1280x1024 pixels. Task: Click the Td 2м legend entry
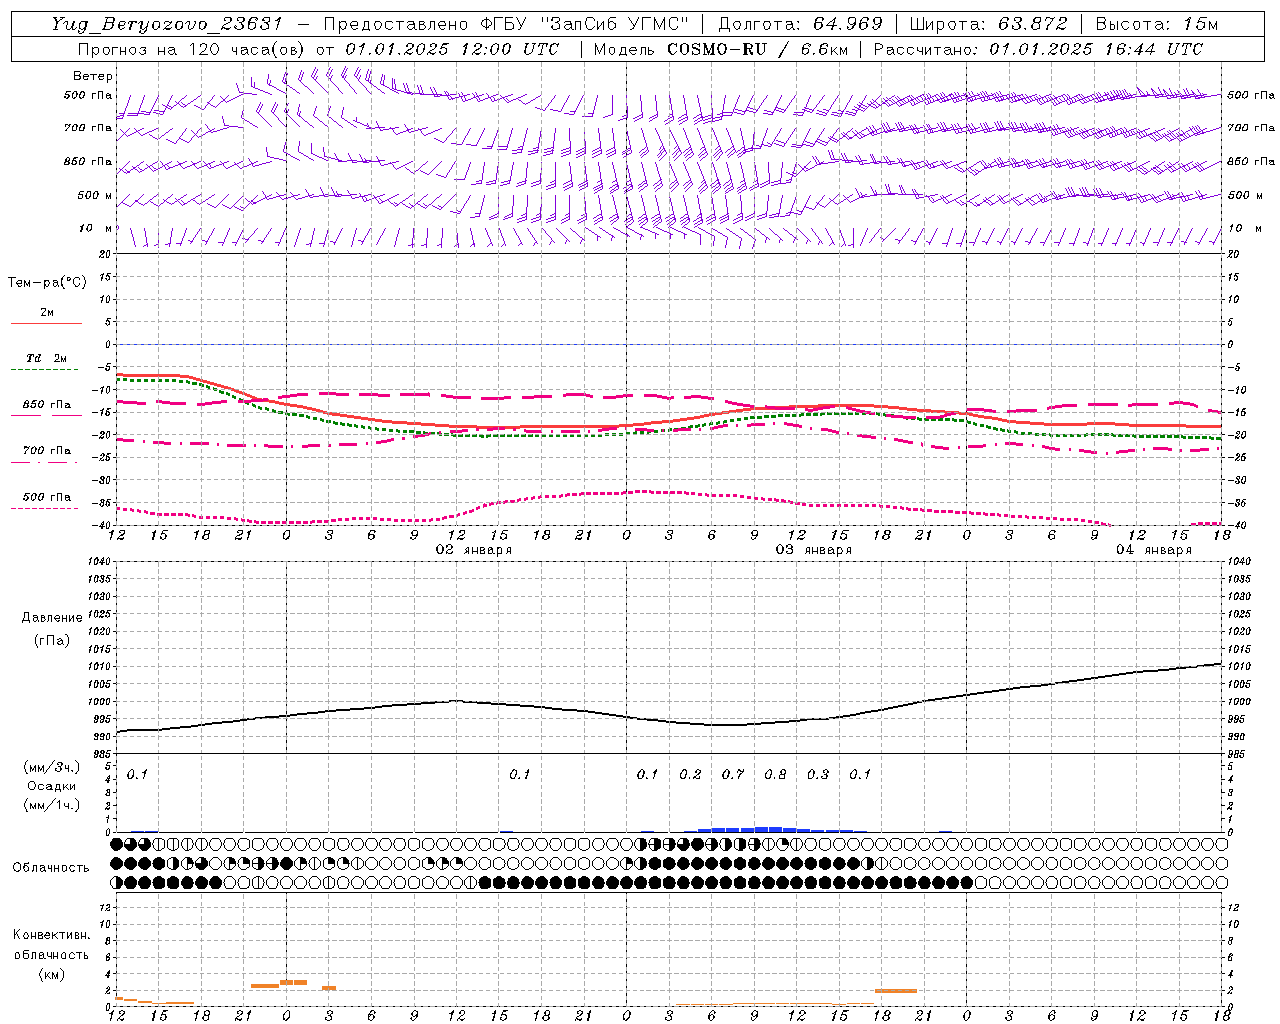pos(47,358)
